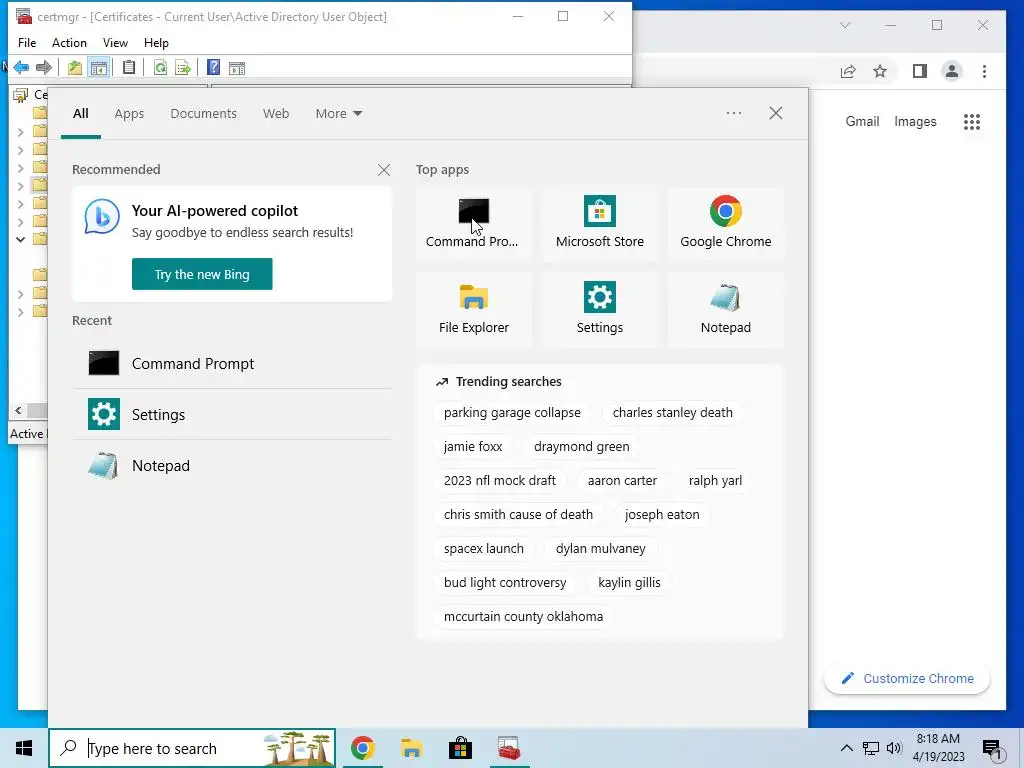Open Microsoft Store from Top apps
The image size is (1024, 768).
click(x=600, y=223)
